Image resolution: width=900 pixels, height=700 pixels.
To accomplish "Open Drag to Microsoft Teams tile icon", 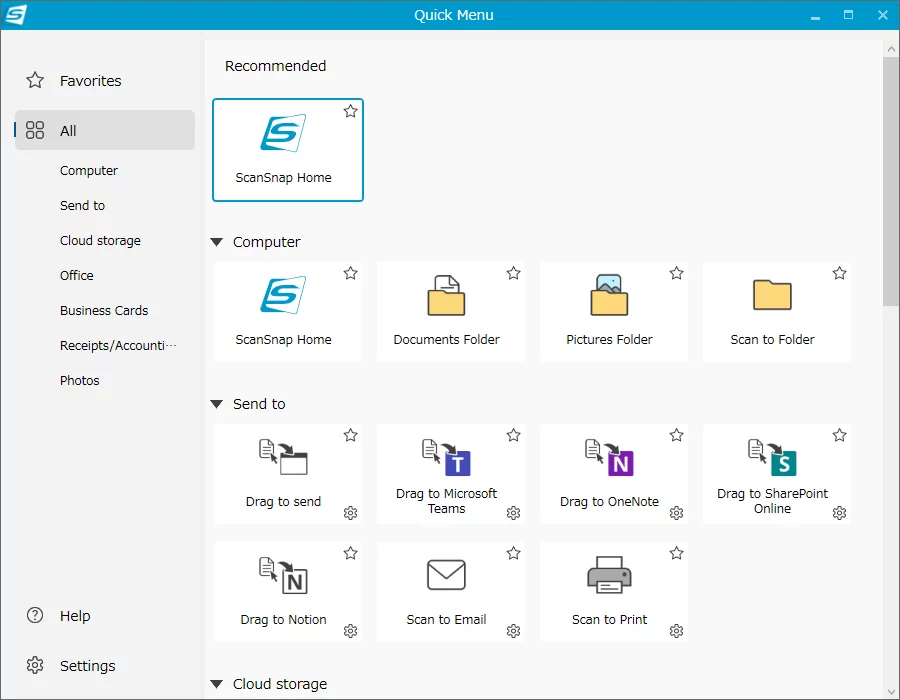I will point(446,457).
